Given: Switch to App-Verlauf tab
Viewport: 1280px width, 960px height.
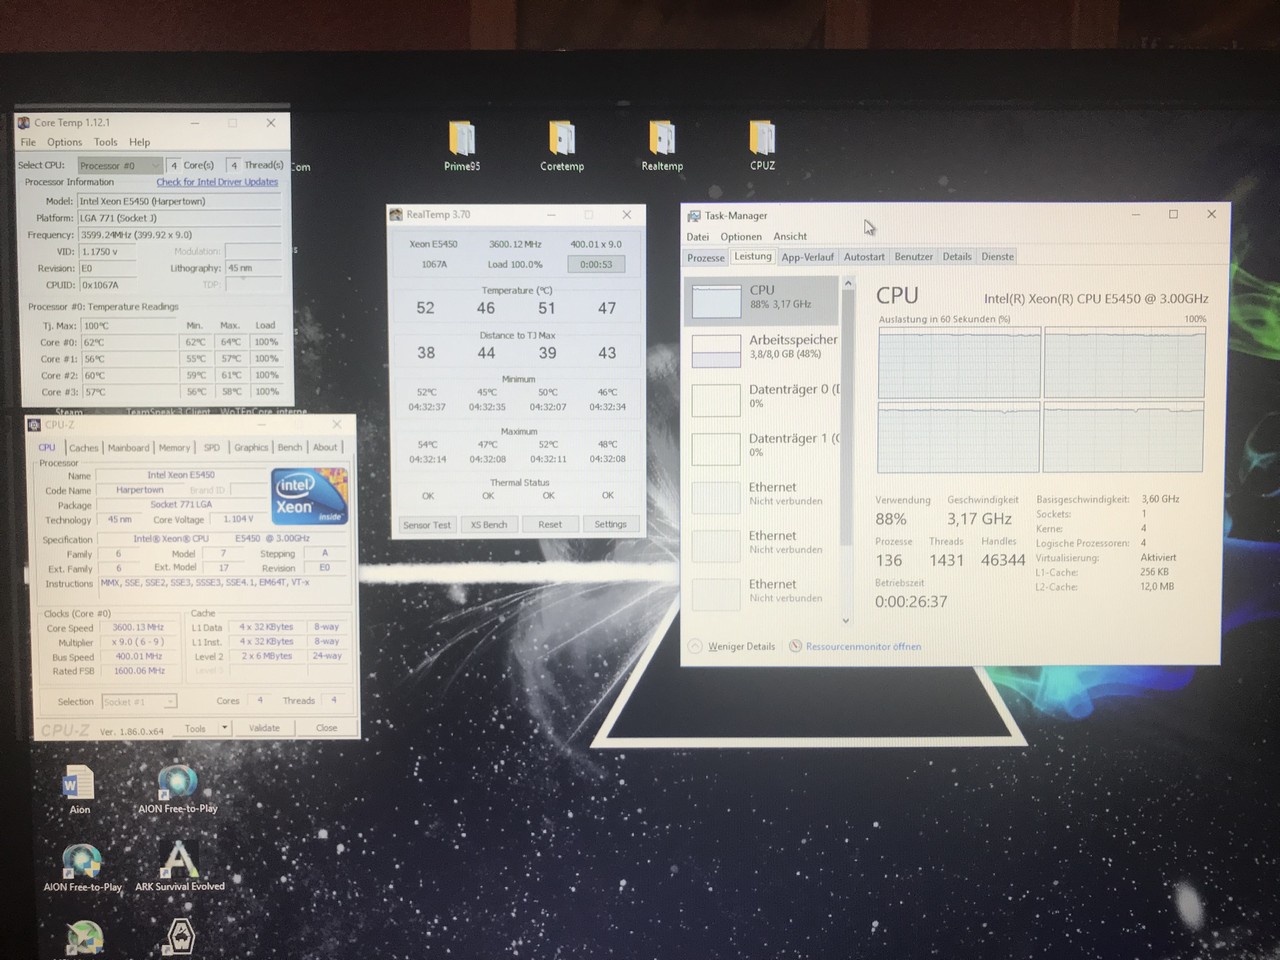Looking at the screenshot, I should coord(808,258).
